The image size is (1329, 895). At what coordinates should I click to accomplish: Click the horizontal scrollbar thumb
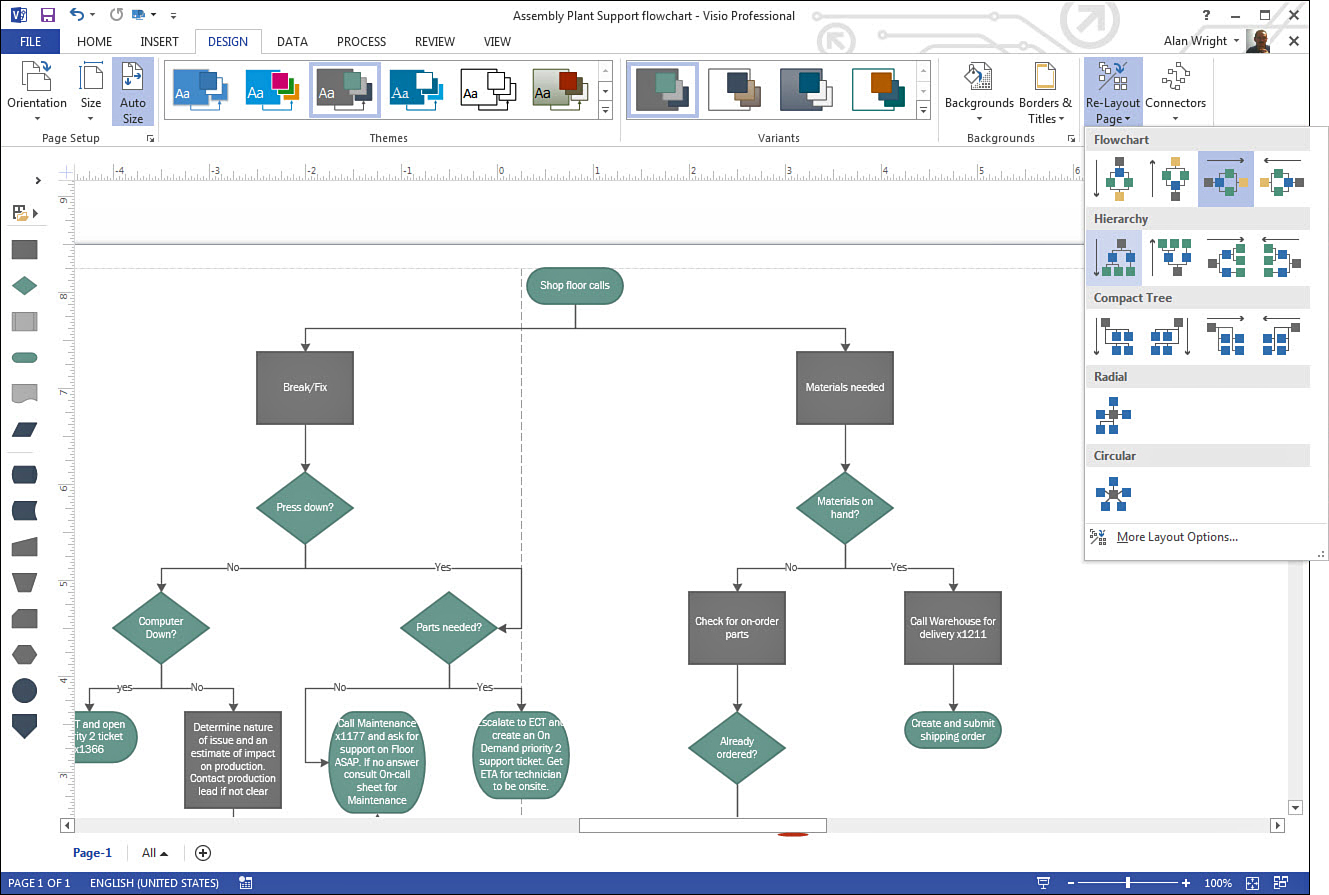[x=702, y=825]
